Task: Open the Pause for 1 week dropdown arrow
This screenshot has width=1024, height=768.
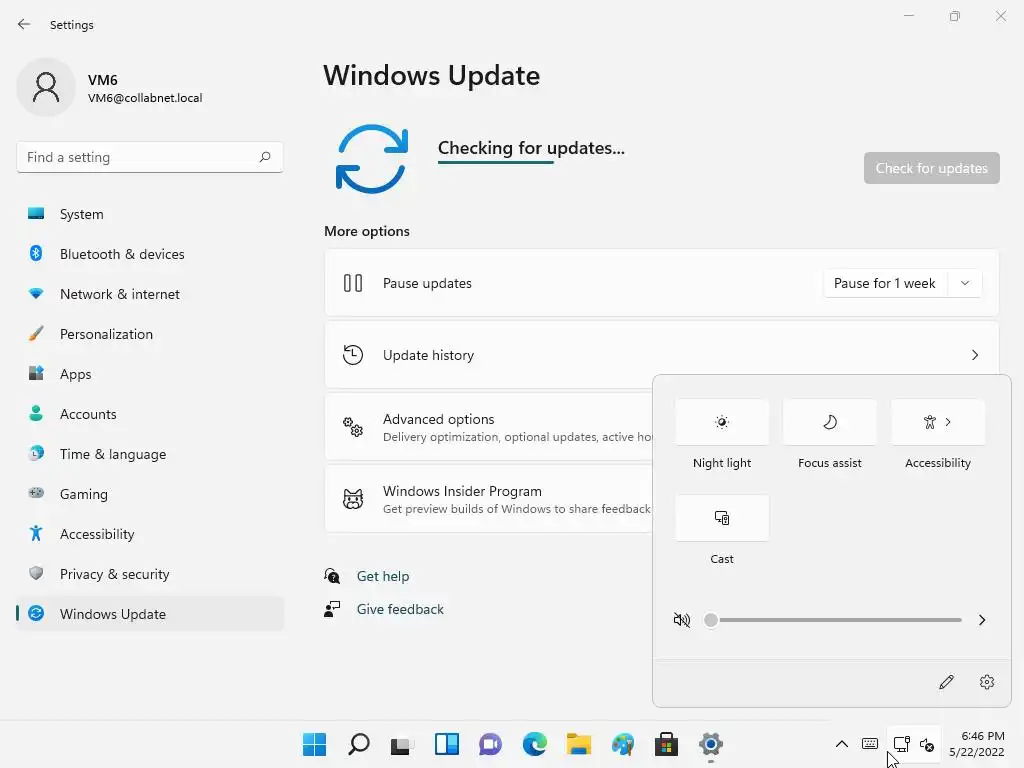Action: coord(965,283)
